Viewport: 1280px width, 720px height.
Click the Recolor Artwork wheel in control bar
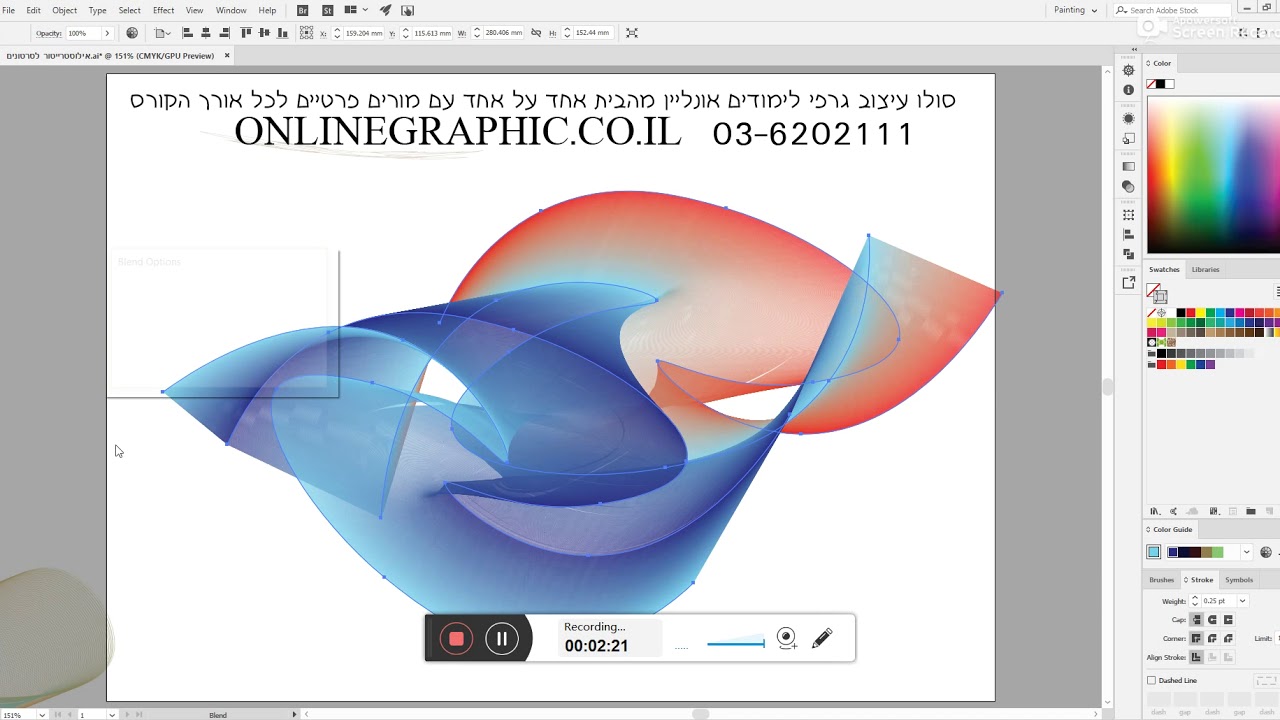[132, 33]
